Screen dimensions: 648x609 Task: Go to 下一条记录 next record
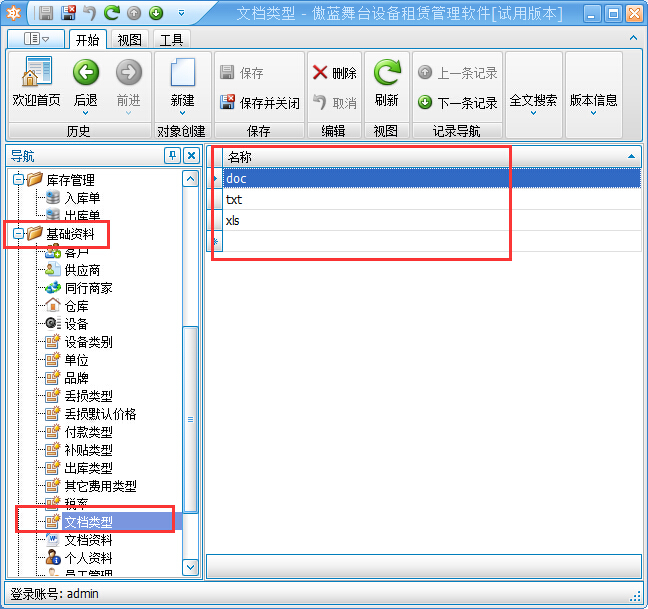pos(457,102)
